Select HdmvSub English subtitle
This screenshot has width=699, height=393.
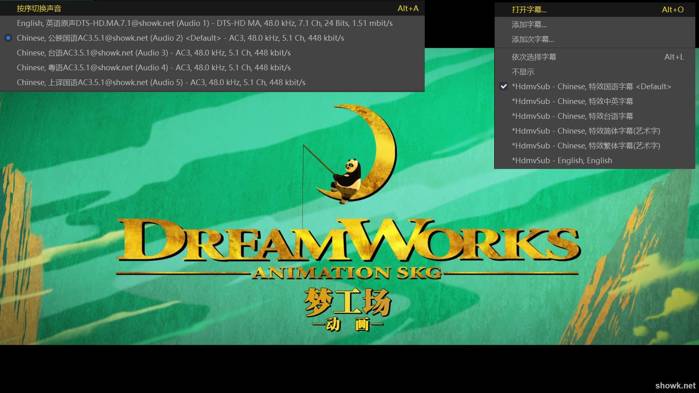(594, 160)
